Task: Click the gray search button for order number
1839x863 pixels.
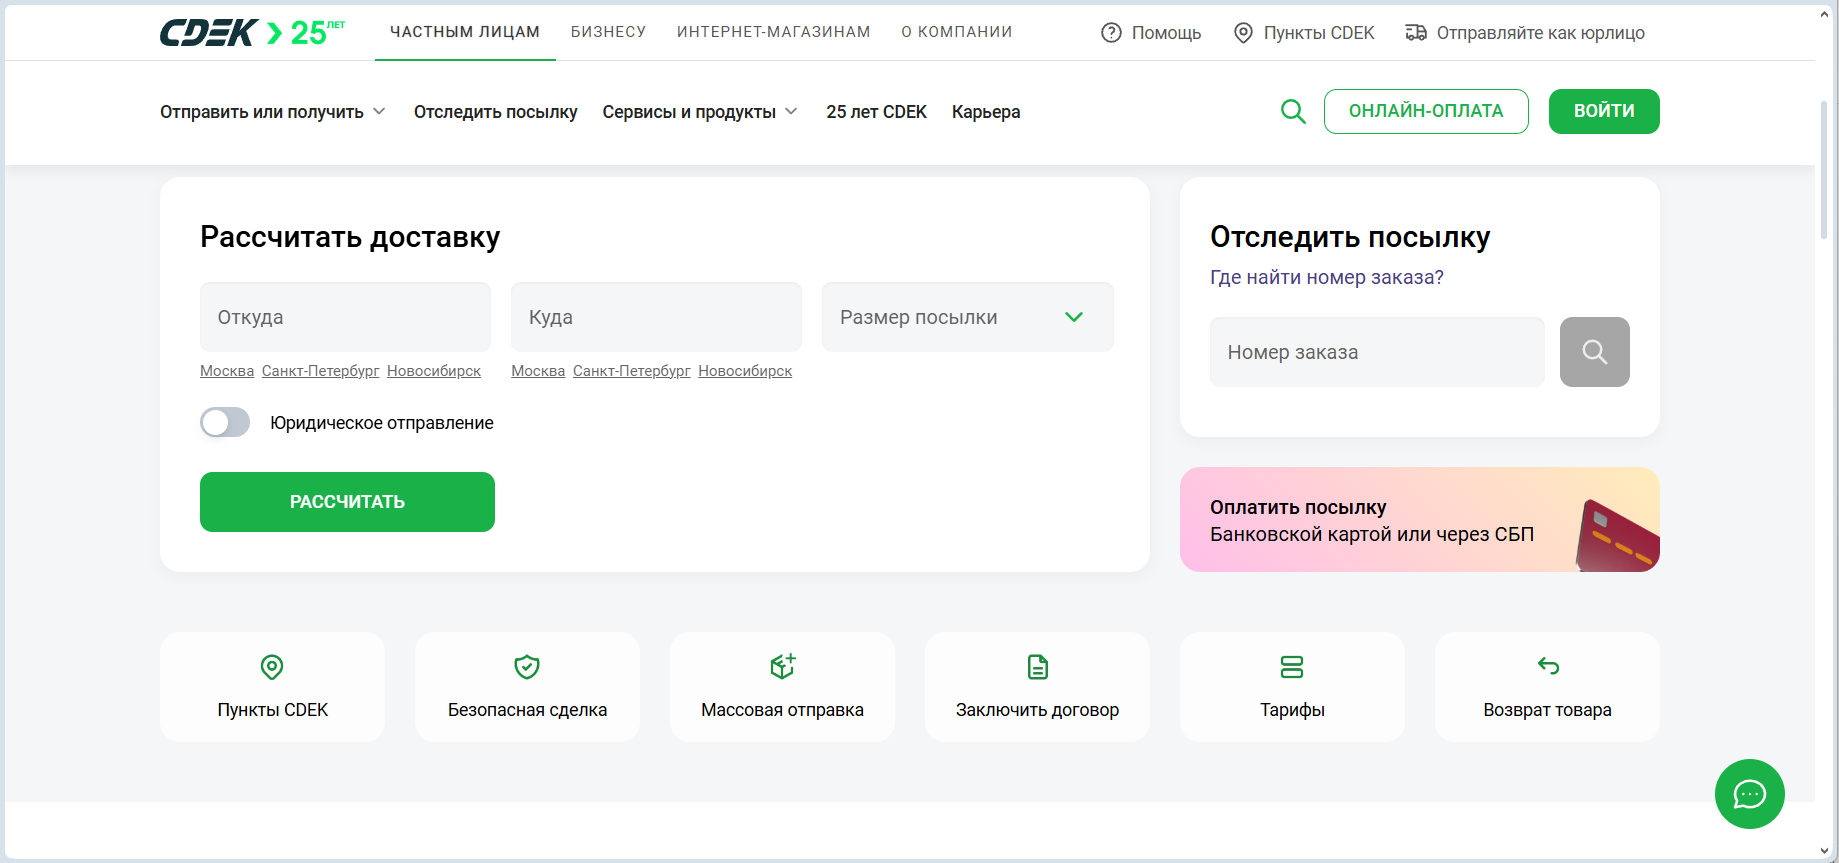Action: (x=1595, y=352)
